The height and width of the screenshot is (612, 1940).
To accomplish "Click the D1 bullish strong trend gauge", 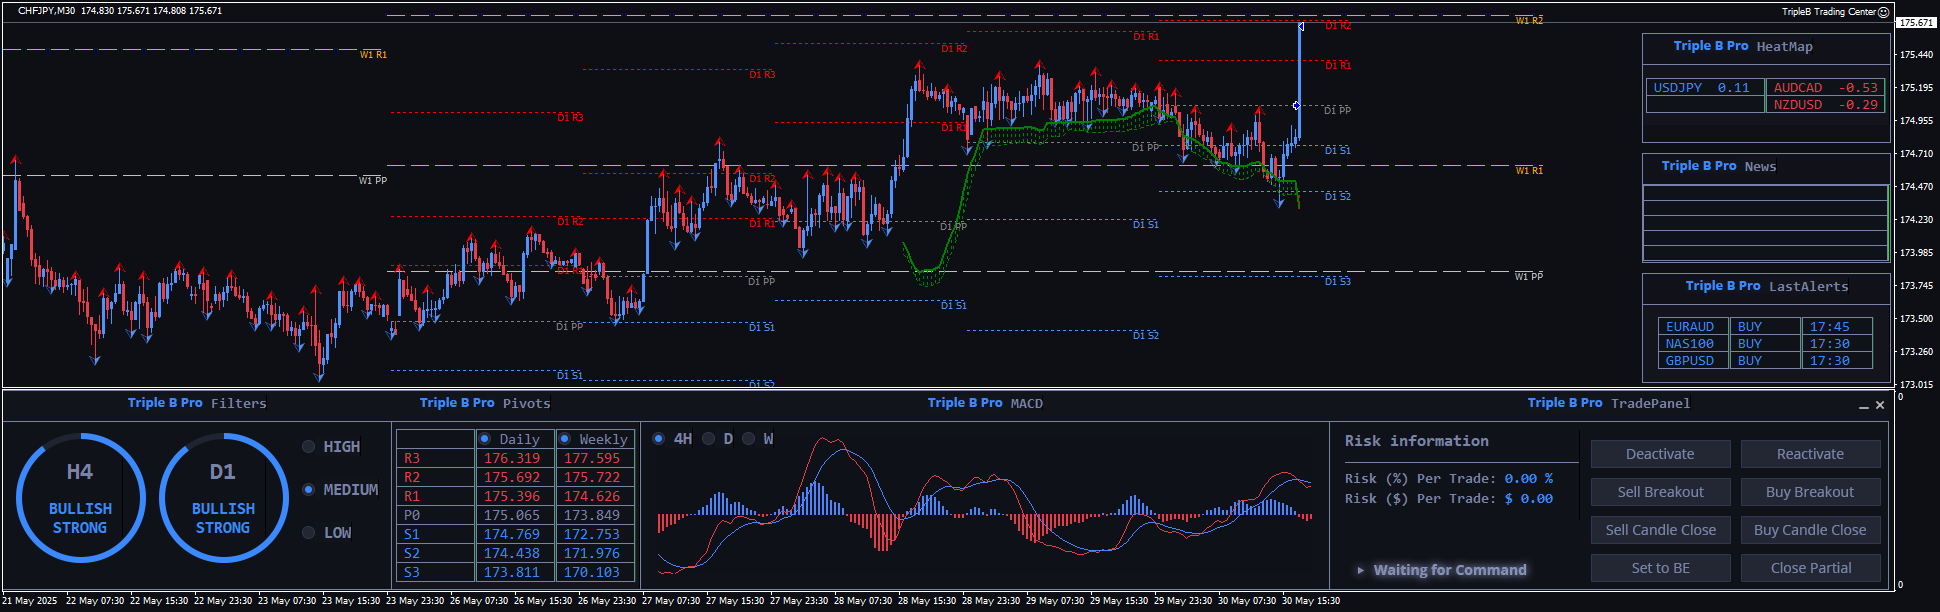I will [x=223, y=498].
